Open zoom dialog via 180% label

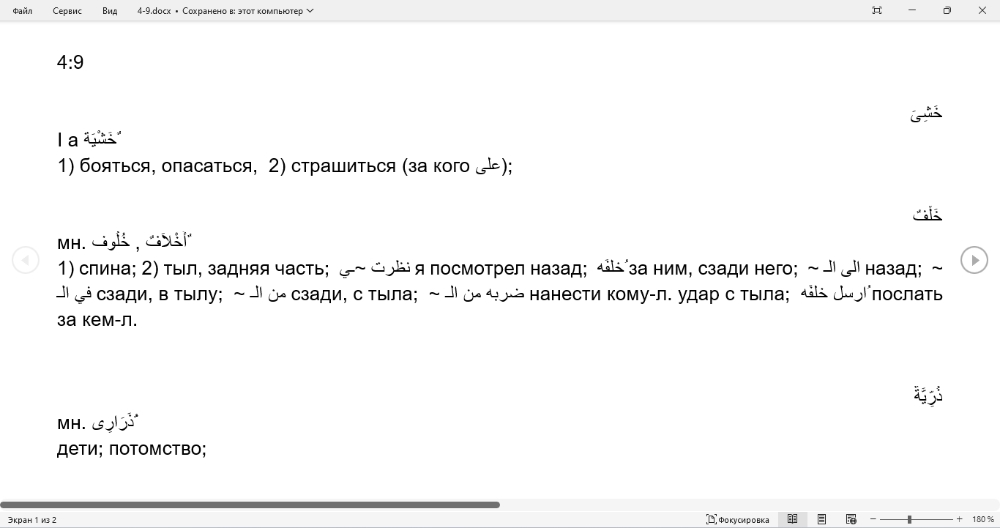point(981,520)
